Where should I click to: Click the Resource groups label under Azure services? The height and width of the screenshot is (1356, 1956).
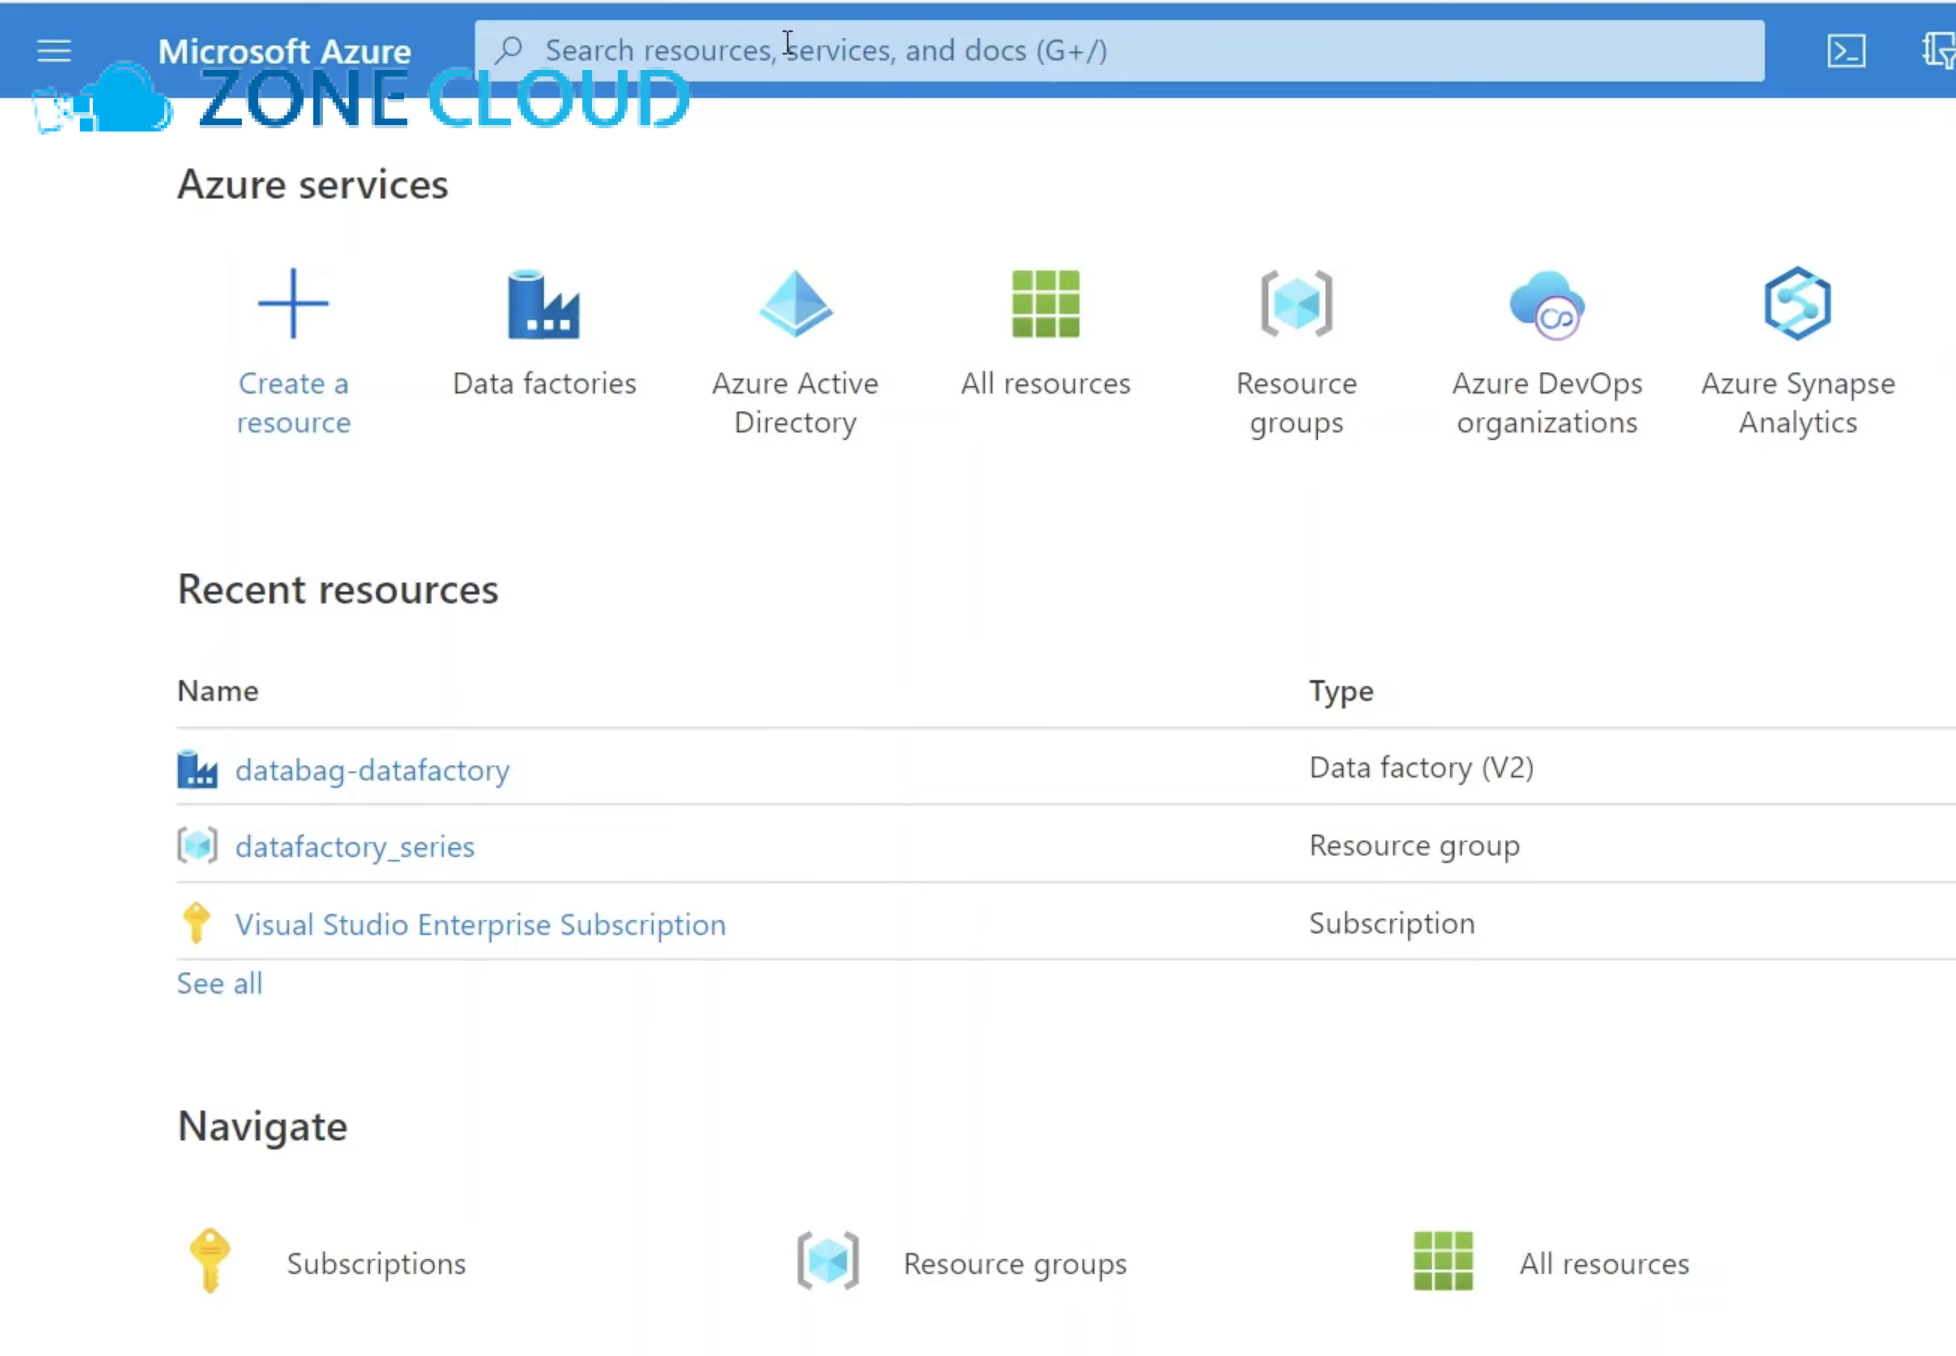tap(1296, 402)
